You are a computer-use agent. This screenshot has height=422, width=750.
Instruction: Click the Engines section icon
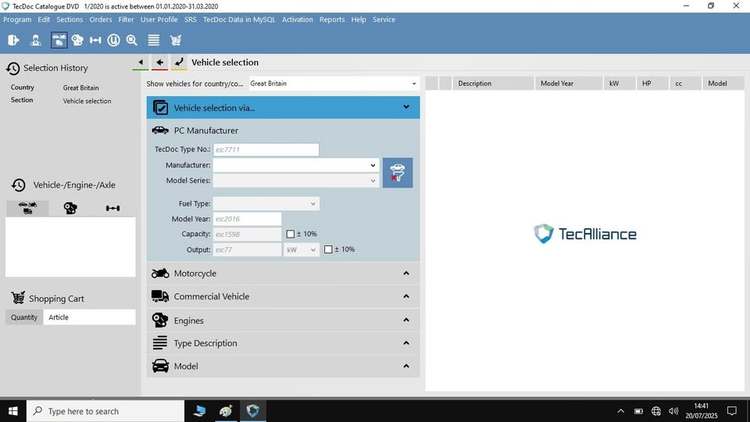point(160,320)
